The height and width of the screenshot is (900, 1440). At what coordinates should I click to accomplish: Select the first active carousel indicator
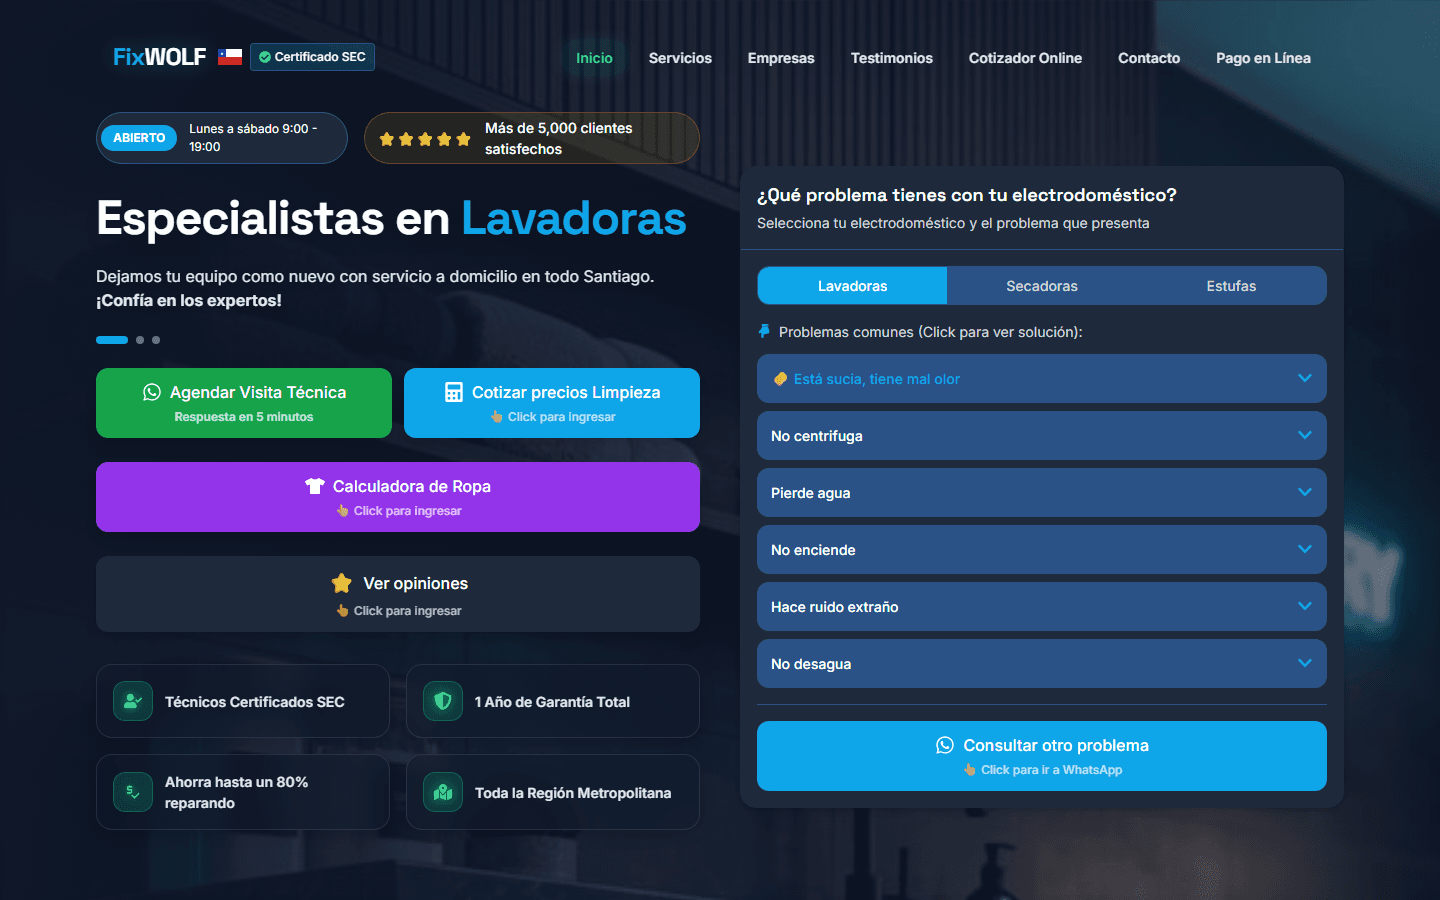point(112,340)
